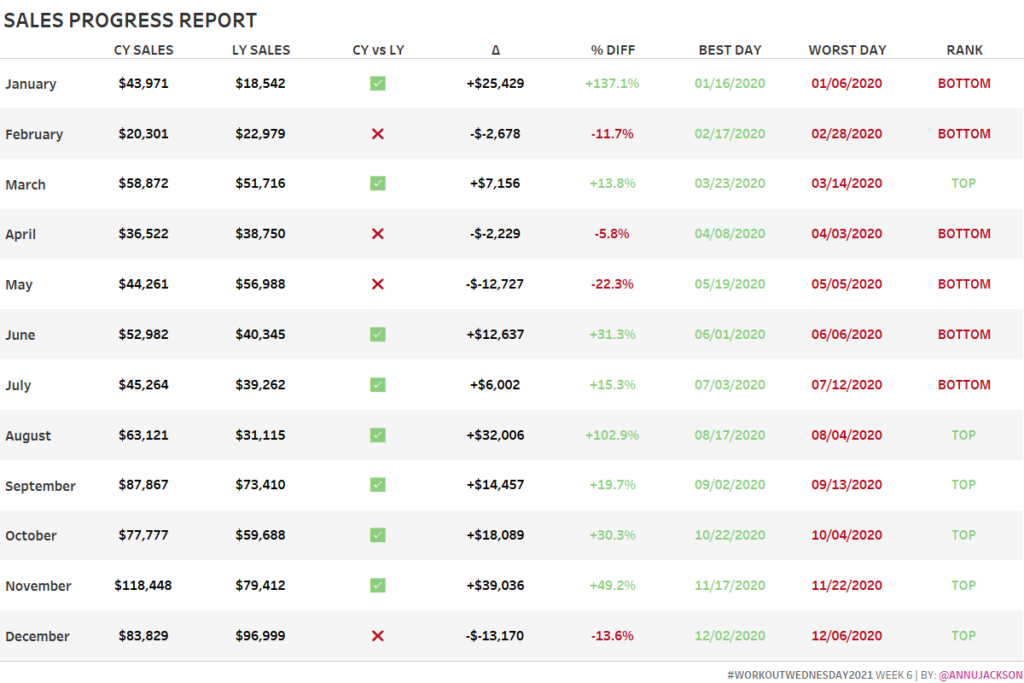Screen dimensions: 1024x683
Task: Click the red X icon for April
Action: pyautogui.click(x=377, y=234)
